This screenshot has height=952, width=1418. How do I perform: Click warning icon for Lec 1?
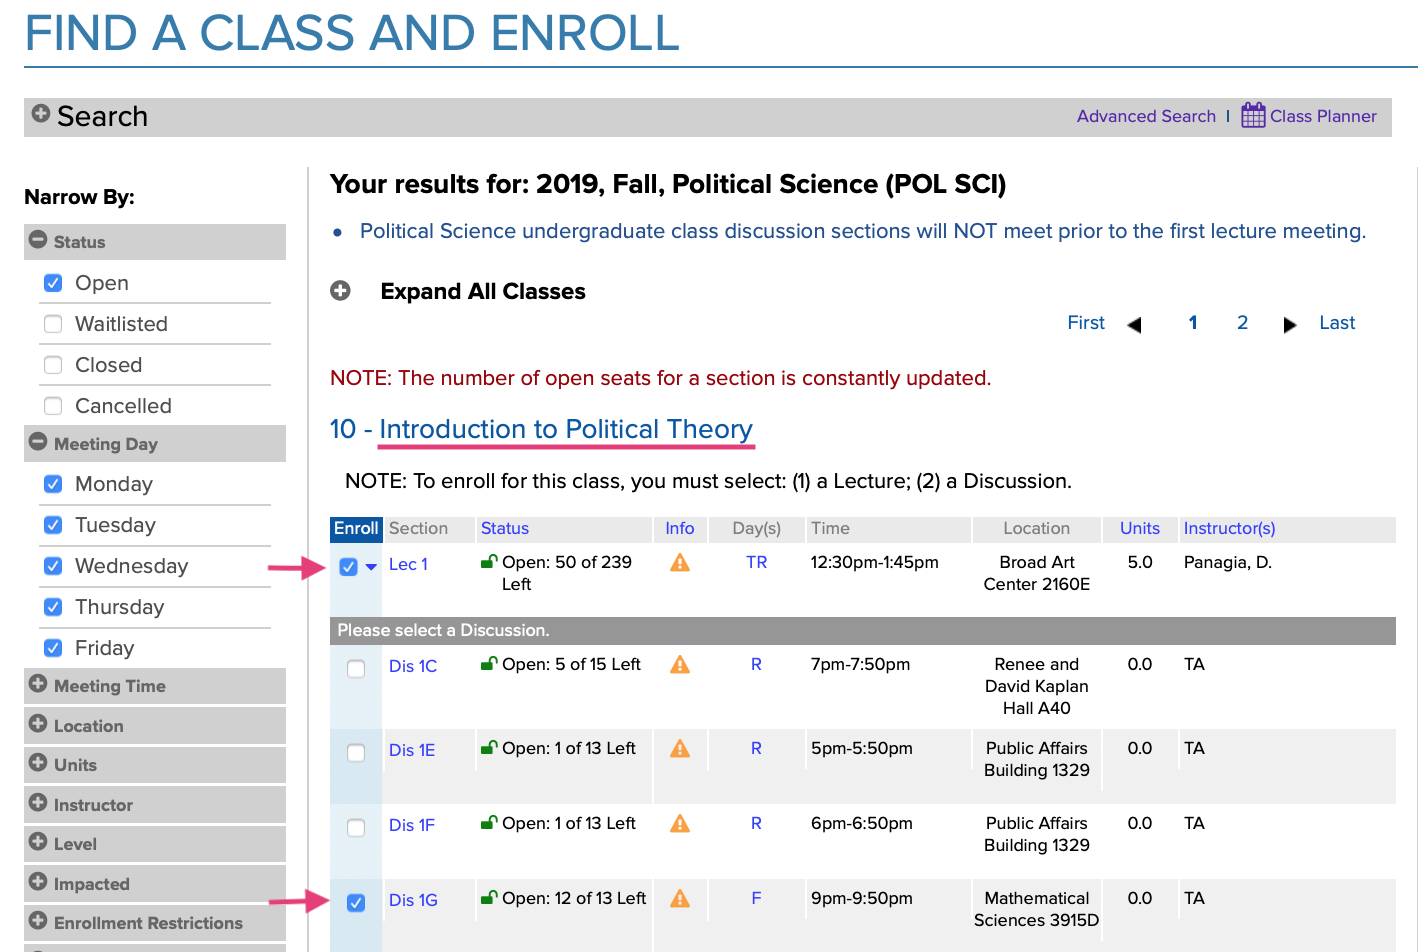(x=680, y=563)
